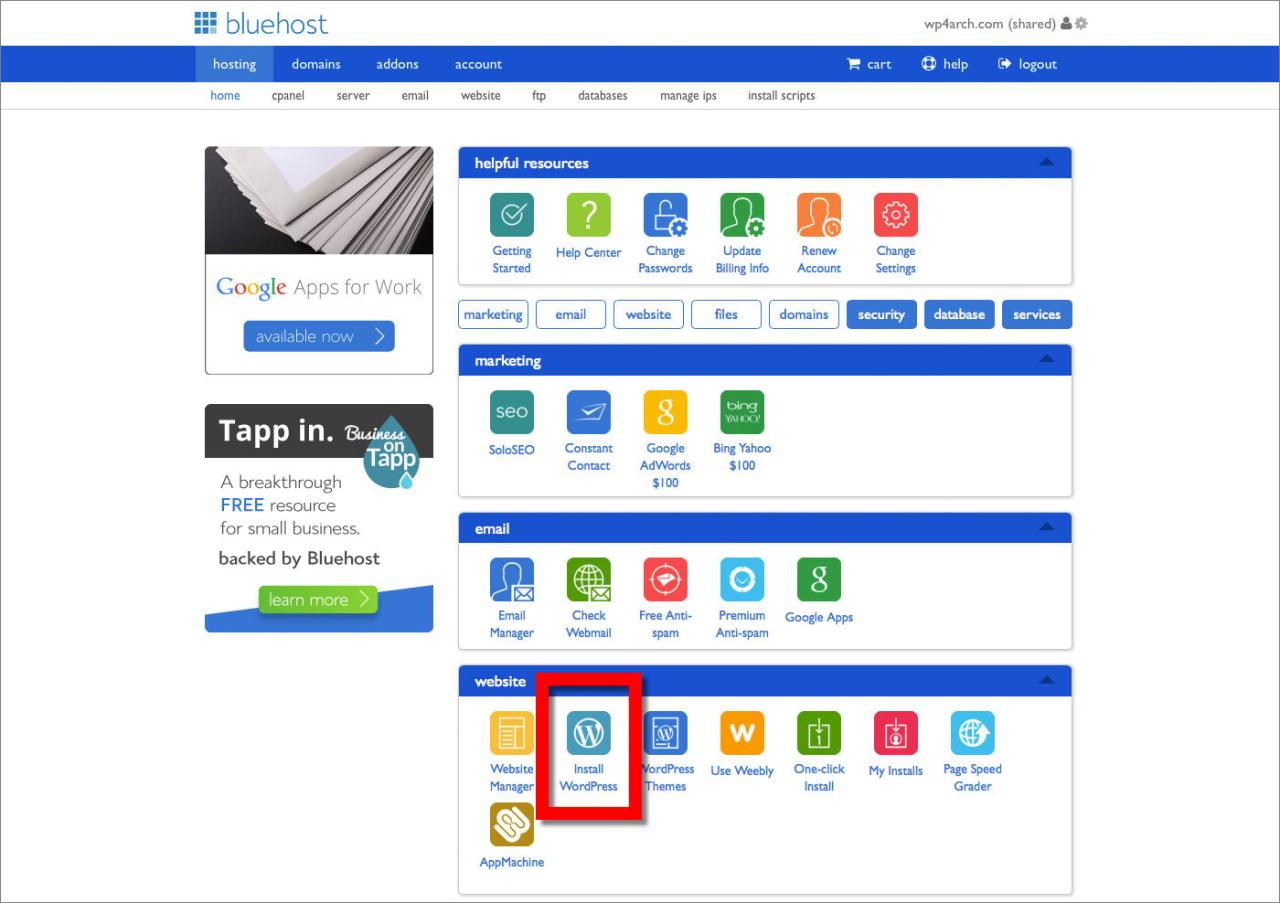1280x903 pixels.
Task: Open the Website Manager icon
Action: coord(511,733)
